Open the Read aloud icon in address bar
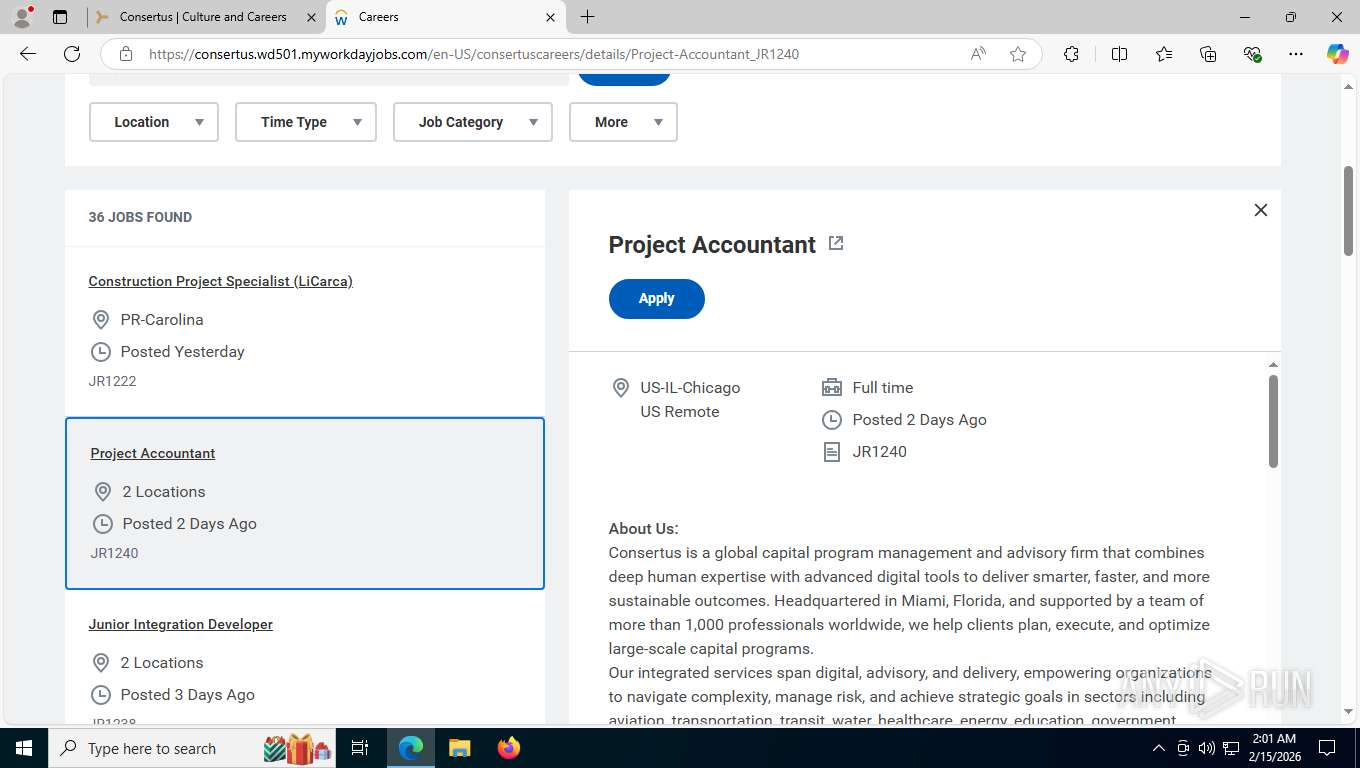 978,54
